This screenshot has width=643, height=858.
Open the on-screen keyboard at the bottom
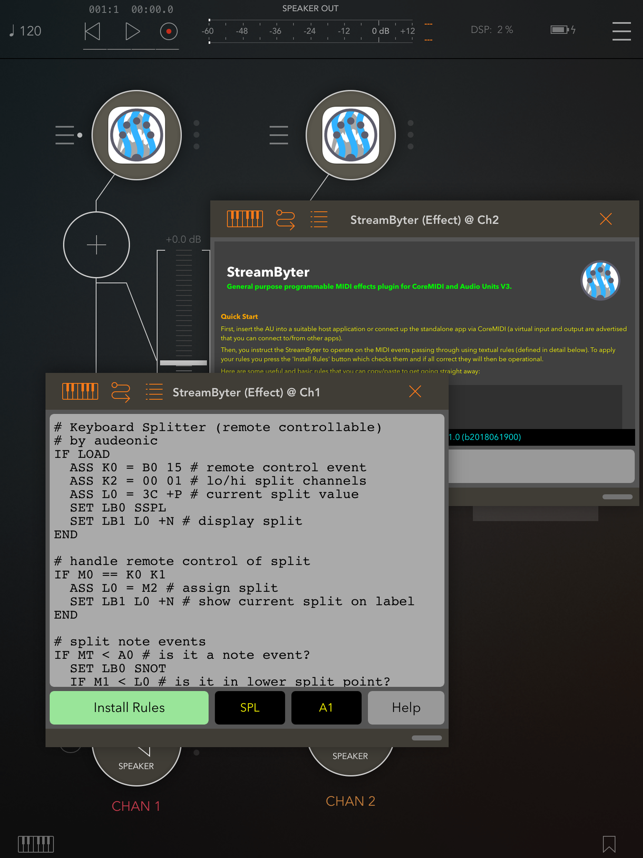pyautogui.click(x=36, y=843)
